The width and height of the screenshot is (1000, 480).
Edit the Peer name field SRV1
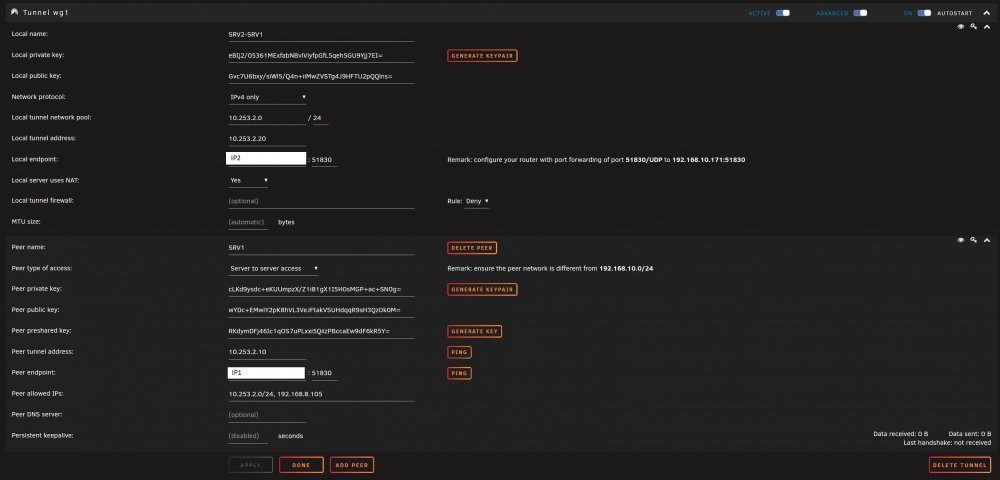[321, 247]
